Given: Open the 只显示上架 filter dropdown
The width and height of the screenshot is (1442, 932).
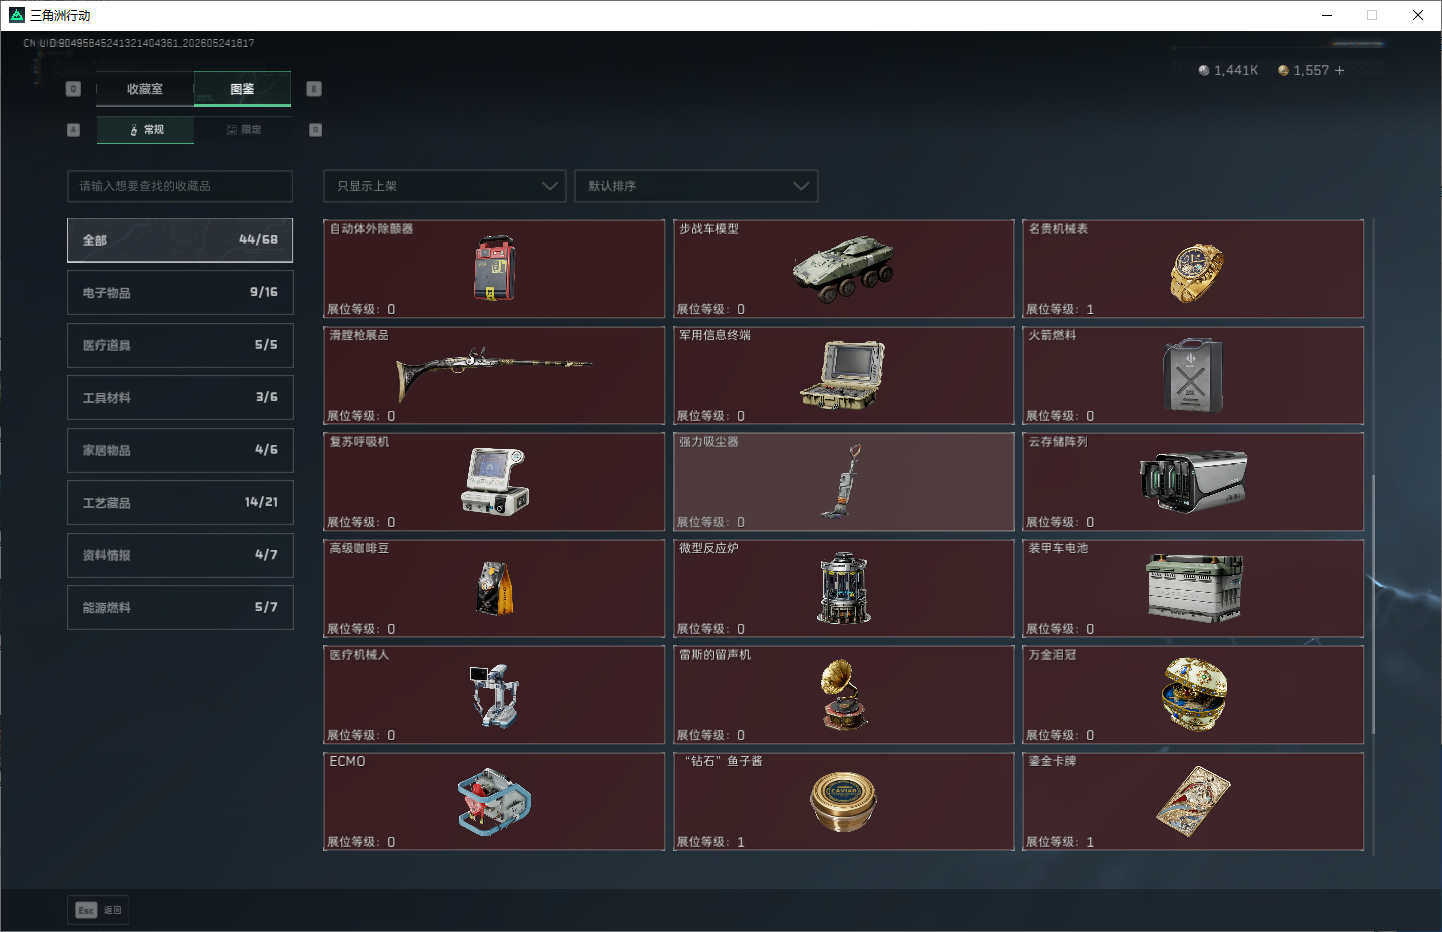Looking at the screenshot, I should point(445,186).
